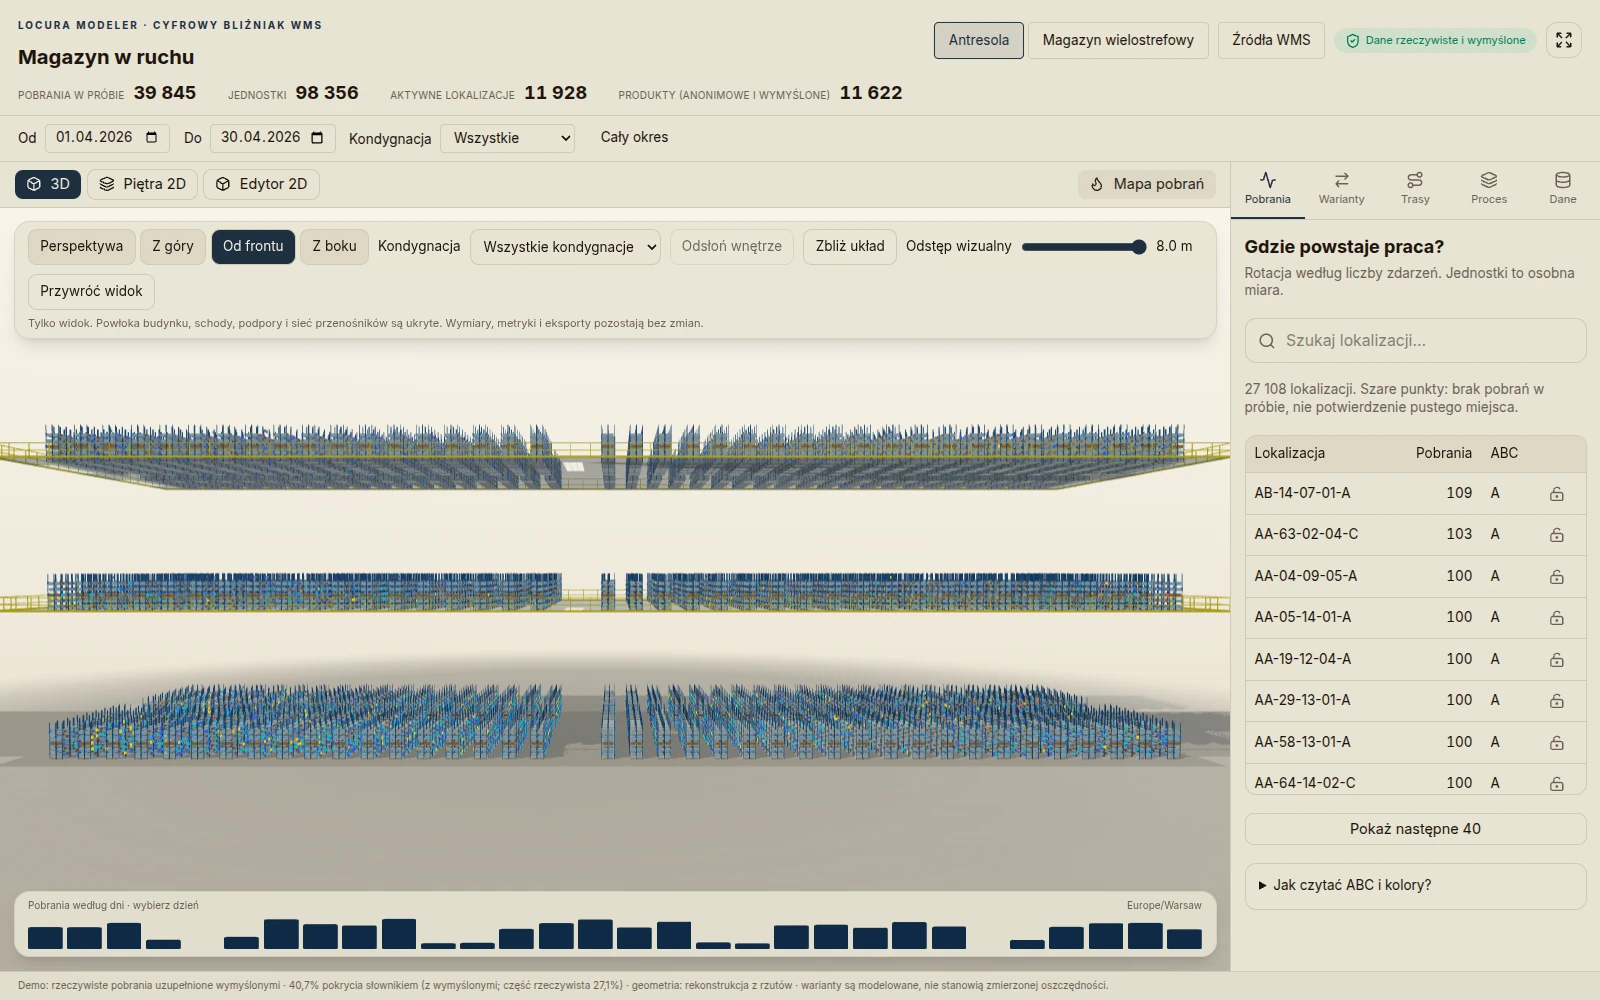Open the Dane tab
Image resolution: width=1600 pixels, height=1000 pixels.
coord(1563,188)
